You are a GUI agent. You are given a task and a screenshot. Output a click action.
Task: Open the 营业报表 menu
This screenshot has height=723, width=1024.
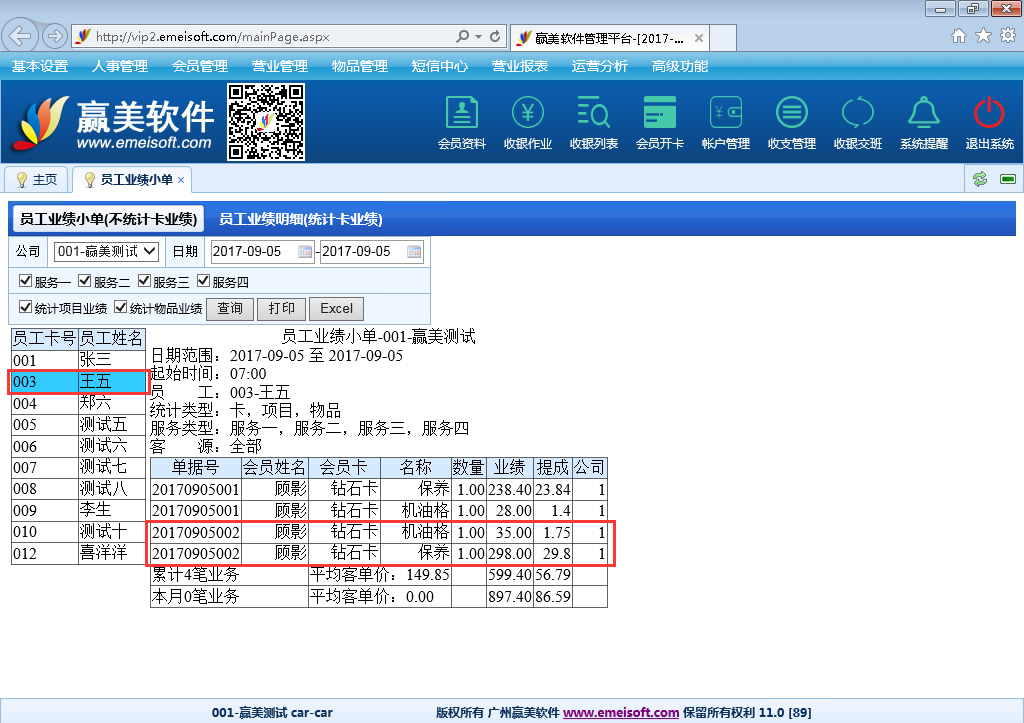tap(520, 66)
